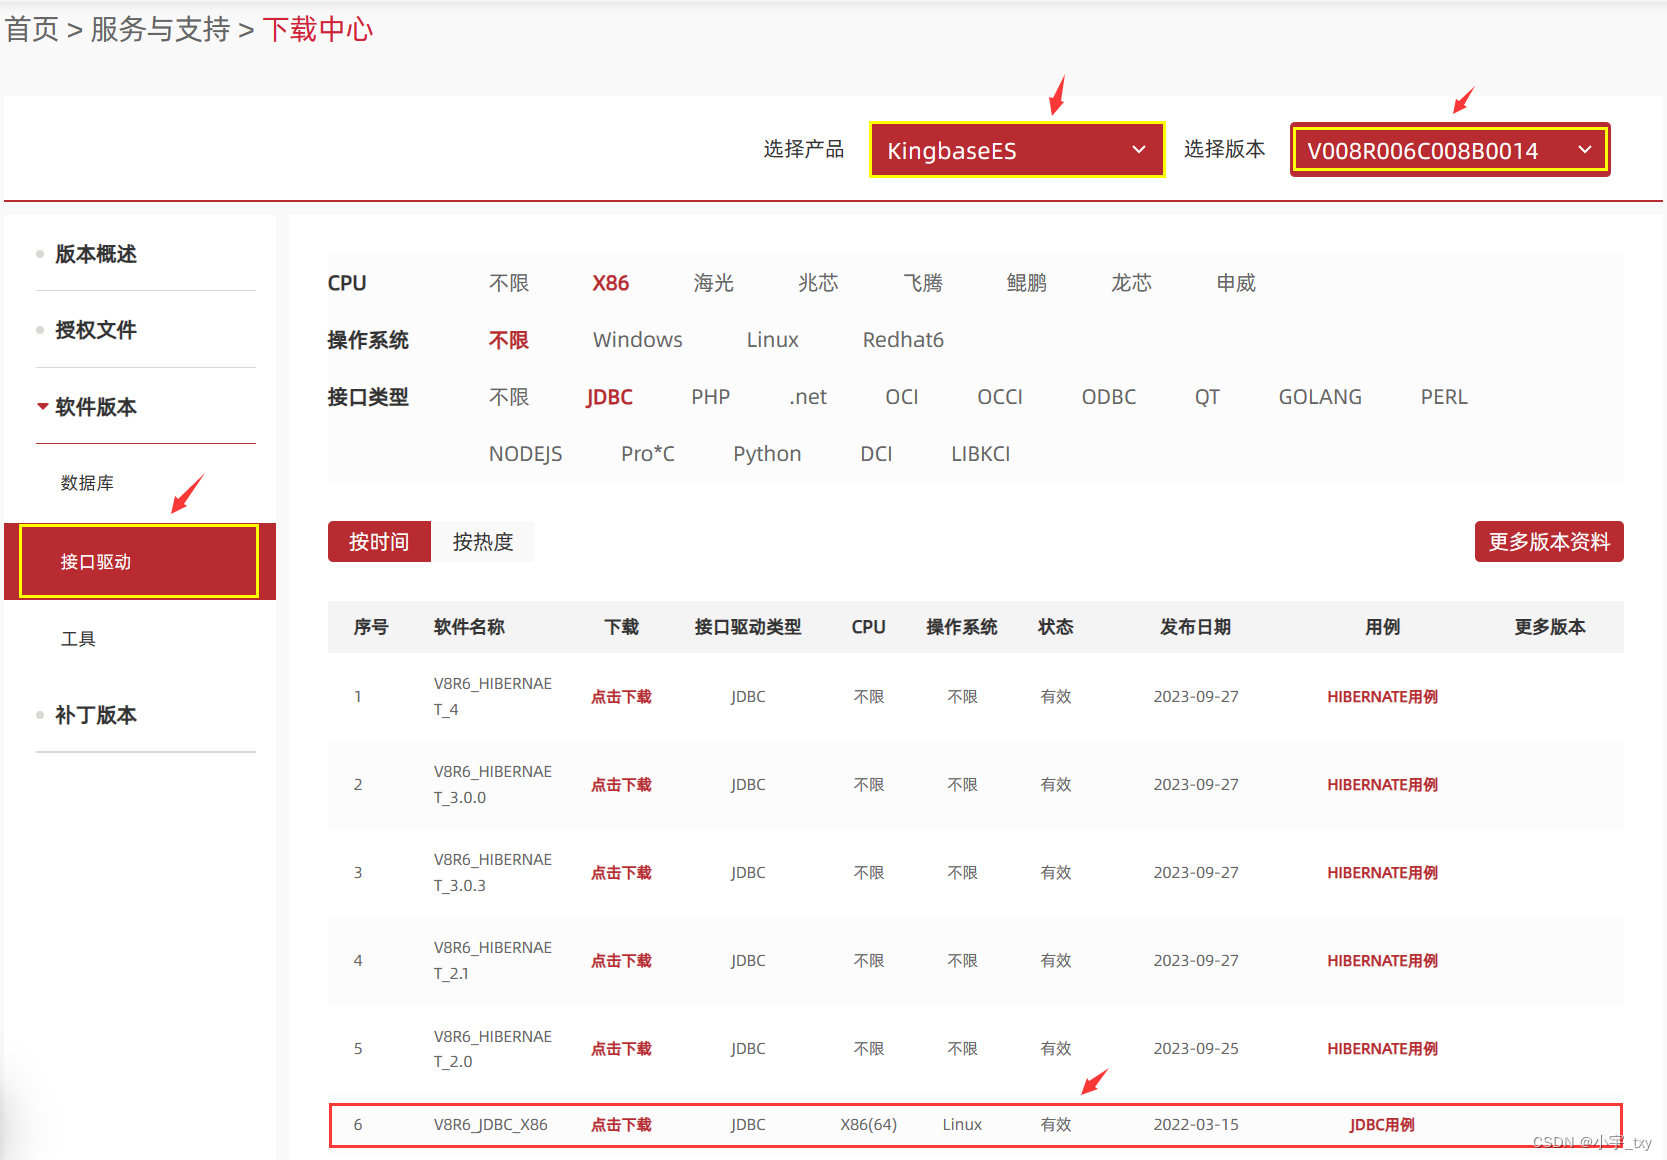This screenshot has height=1160, width=1667.
Task: Filter interface type by PERL
Action: pyautogui.click(x=1444, y=397)
